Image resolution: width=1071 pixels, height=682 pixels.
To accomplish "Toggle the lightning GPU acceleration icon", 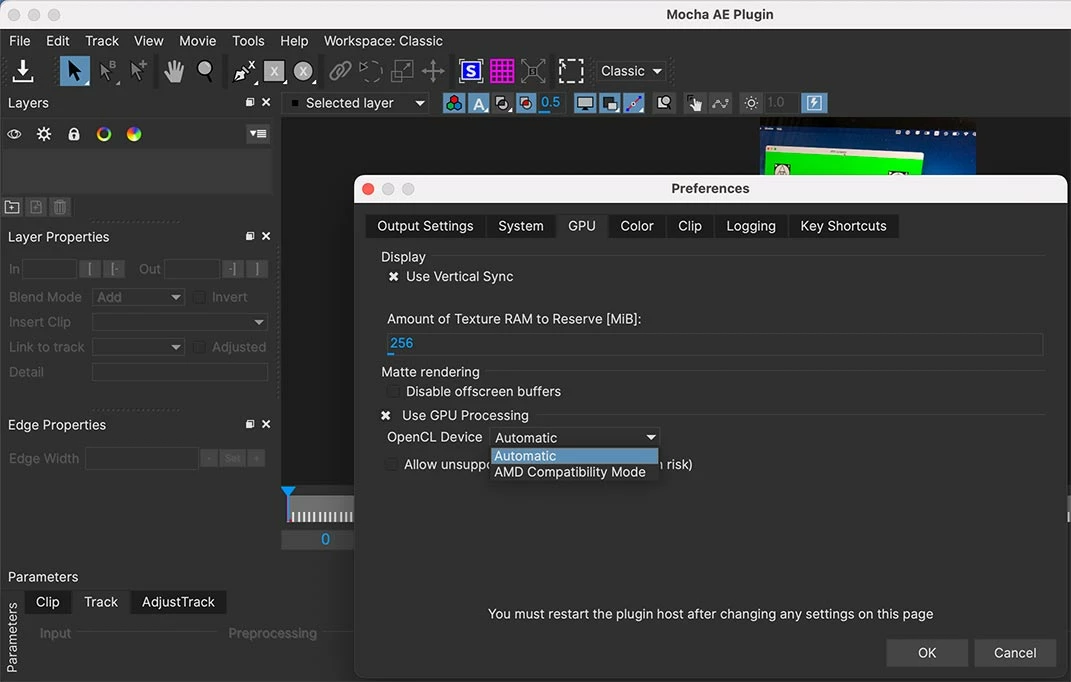I will click(814, 103).
